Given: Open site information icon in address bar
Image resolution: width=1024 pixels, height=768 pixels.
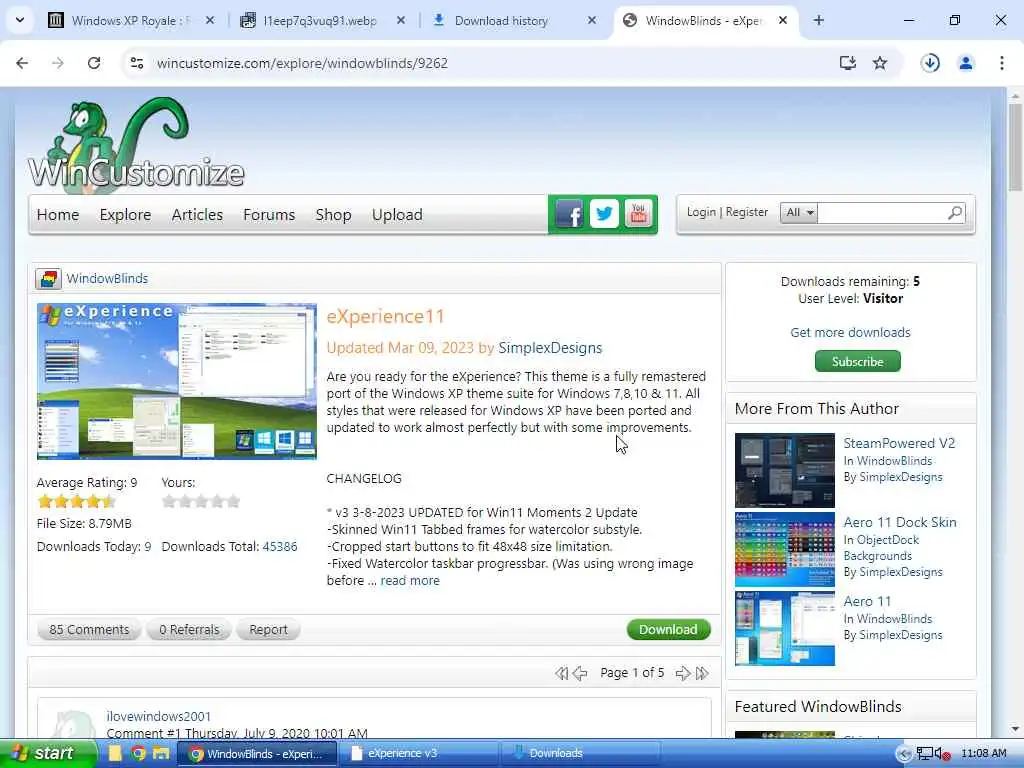Looking at the screenshot, I should (x=137, y=63).
